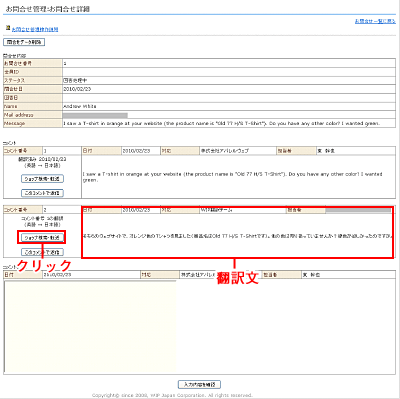Image resolution: width=400 pixels, height=399 pixels.
Task: Click the inquiry Message text in the top table
Action: 221,123
